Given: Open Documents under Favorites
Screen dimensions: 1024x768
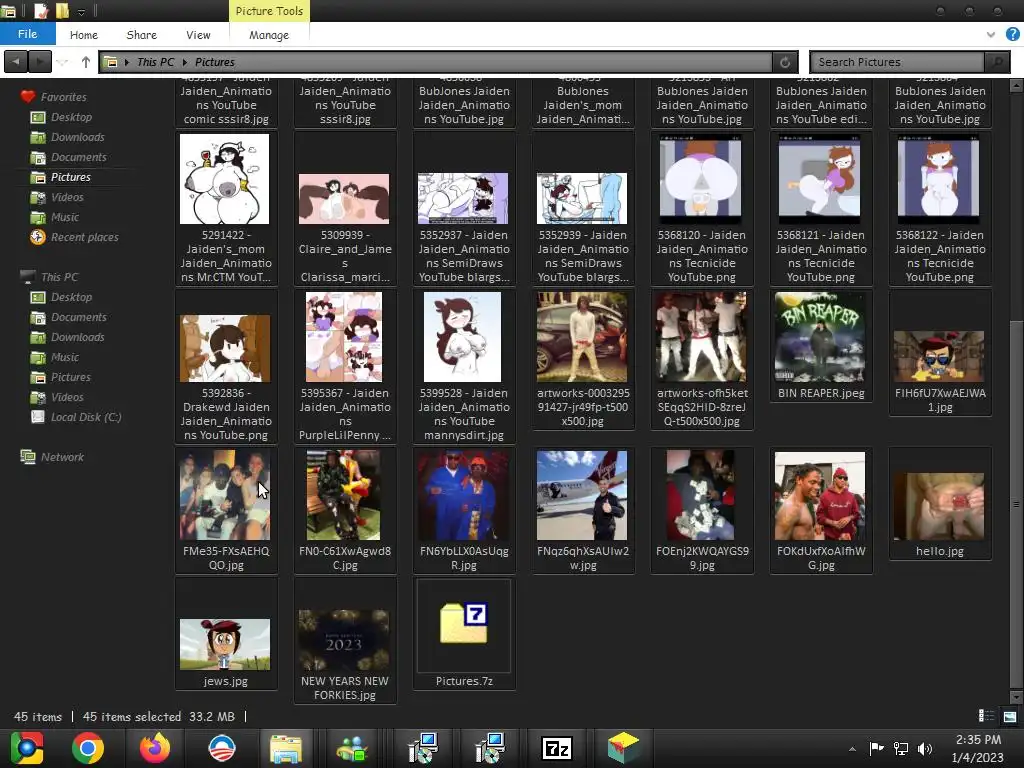Looking at the screenshot, I should [78, 157].
